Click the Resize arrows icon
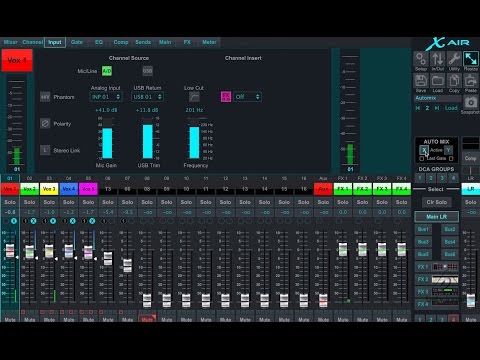The height and width of the screenshot is (360, 480). coord(471,59)
